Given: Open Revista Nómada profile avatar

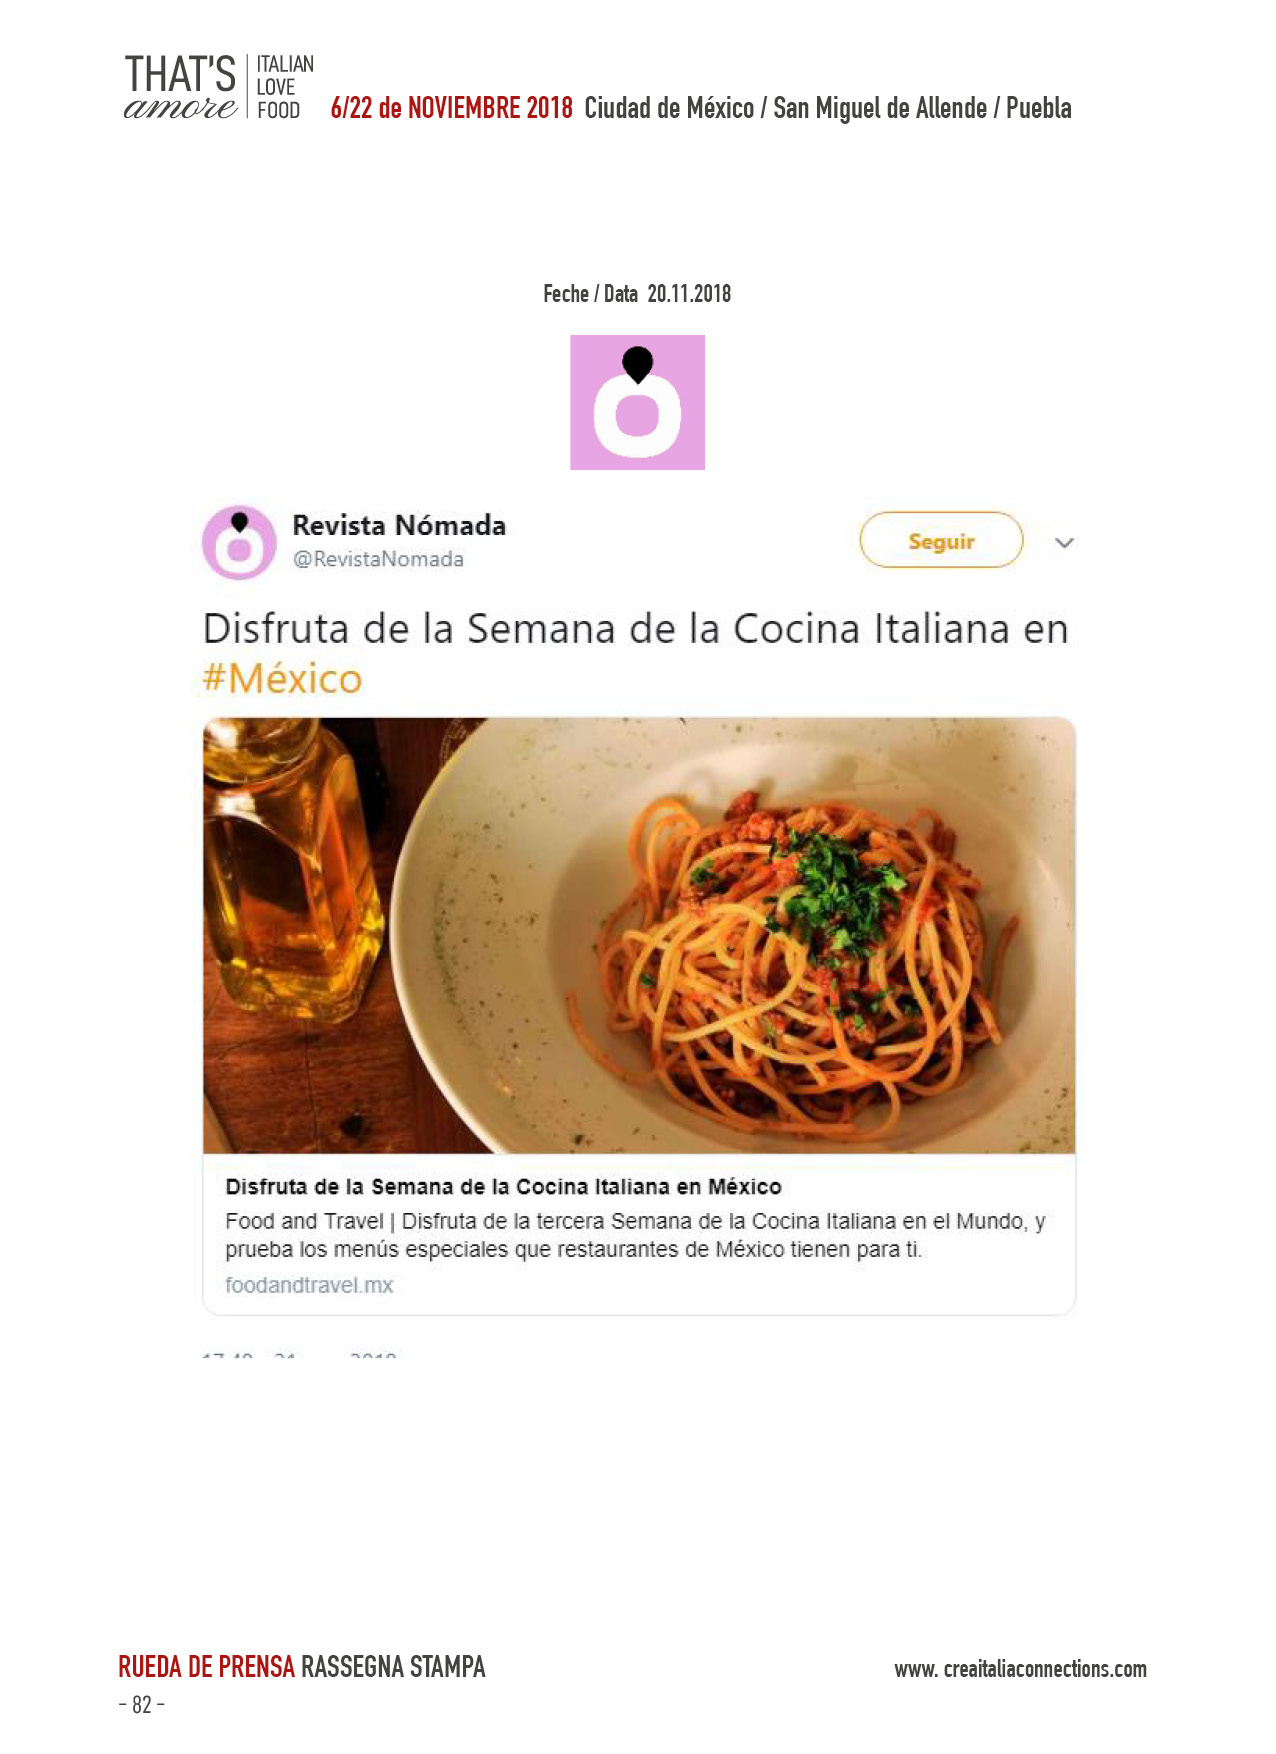Looking at the screenshot, I should 239,543.
